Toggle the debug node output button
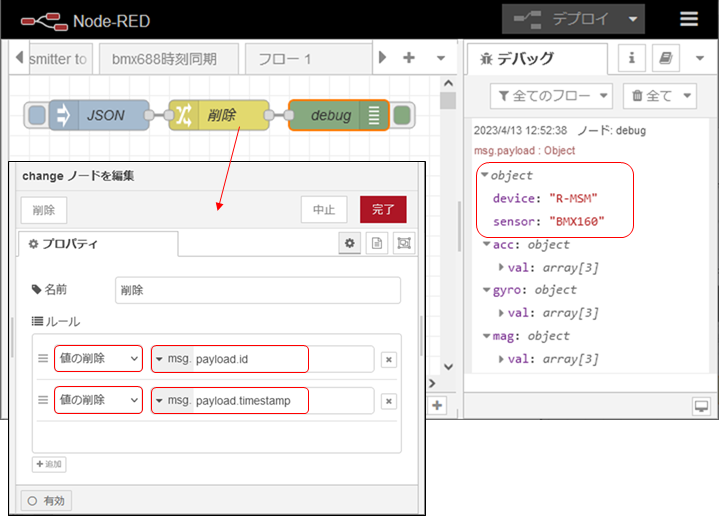This screenshot has width=719, height=516. tap(402, 115)
